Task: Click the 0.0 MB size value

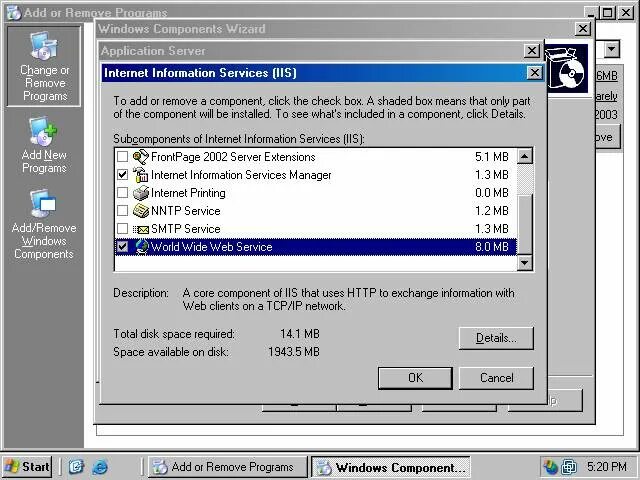Action: (492, 193)
